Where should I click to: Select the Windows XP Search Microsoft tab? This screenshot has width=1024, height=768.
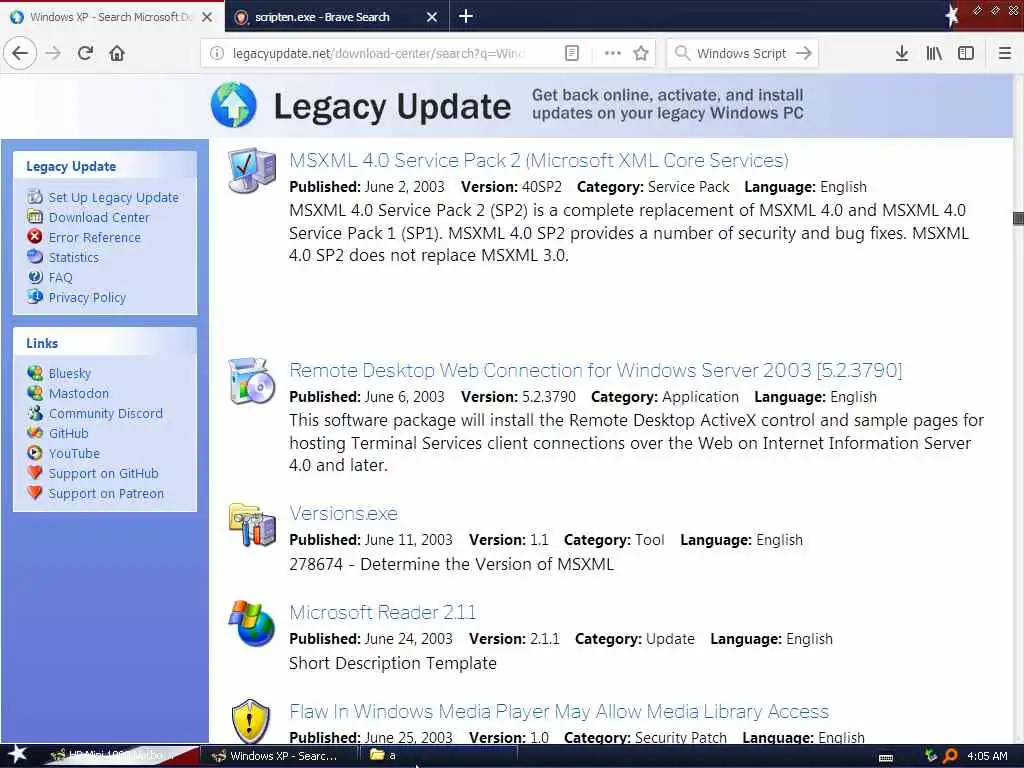tap(111, 17)
